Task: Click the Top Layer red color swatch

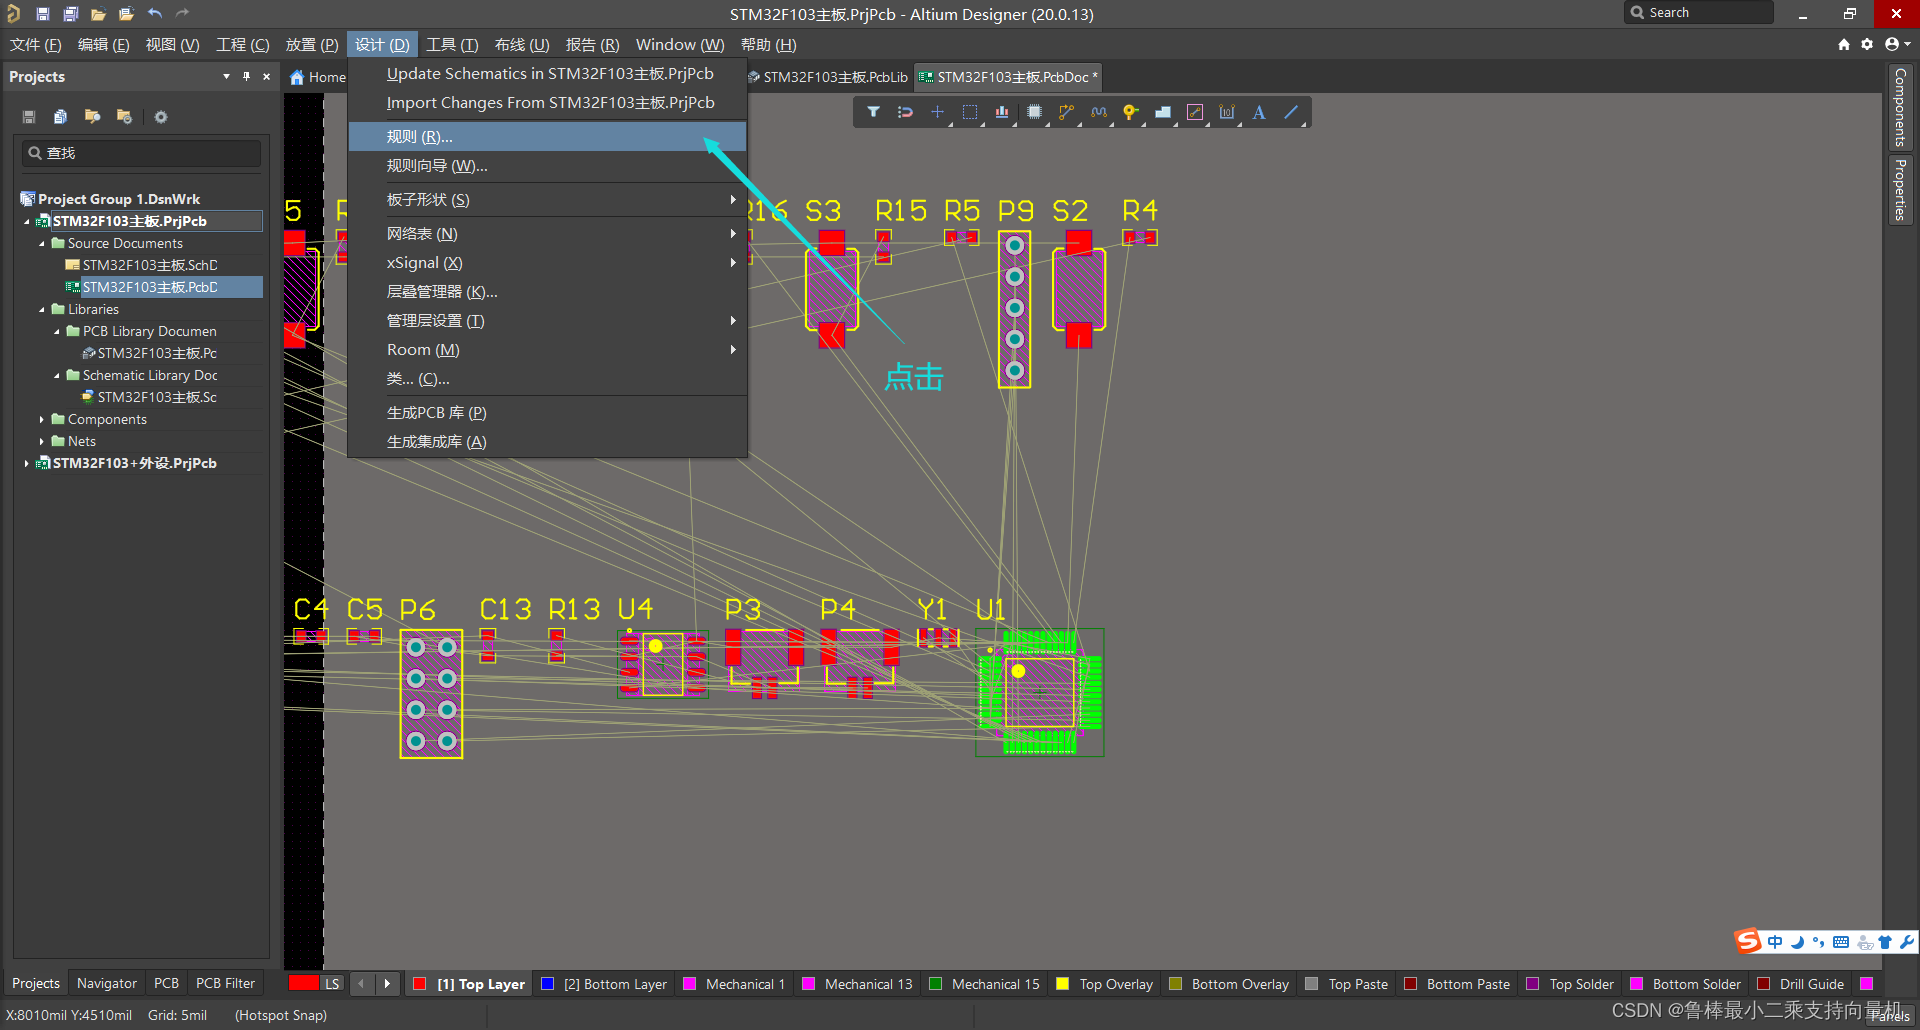Action: coord(420,984)
